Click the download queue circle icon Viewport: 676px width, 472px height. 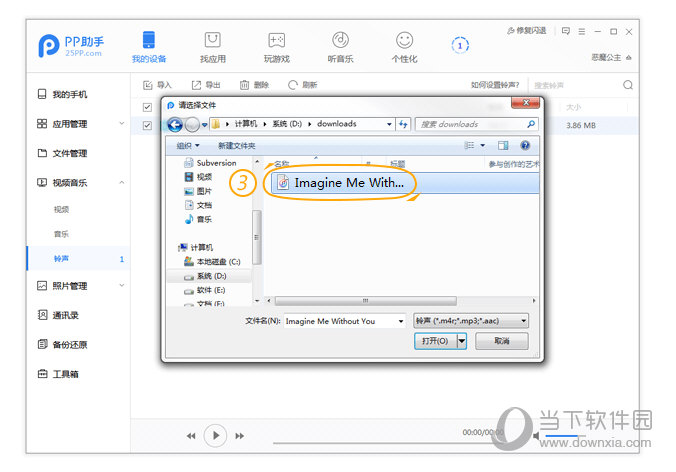click(460, 45)
